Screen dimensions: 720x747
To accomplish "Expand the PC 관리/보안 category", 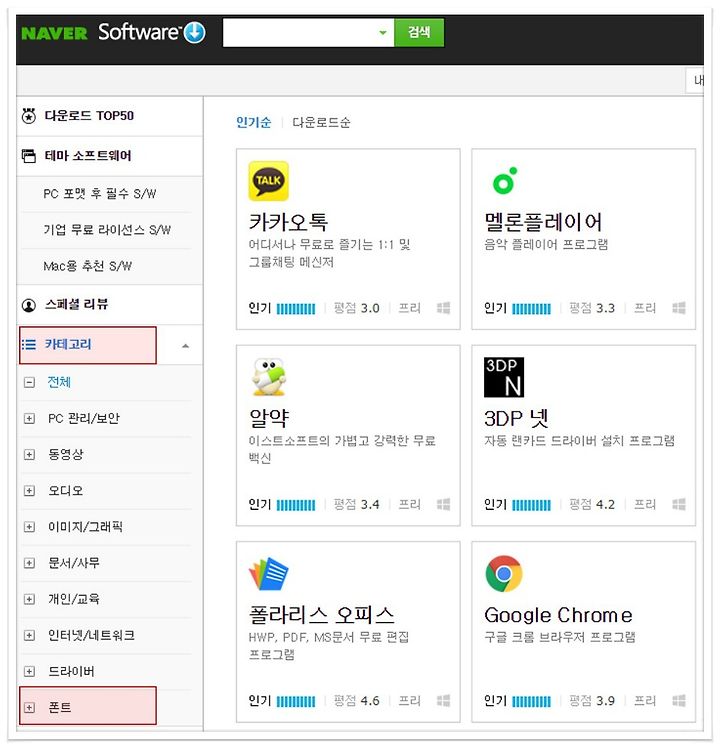I will tap(29, 418).
